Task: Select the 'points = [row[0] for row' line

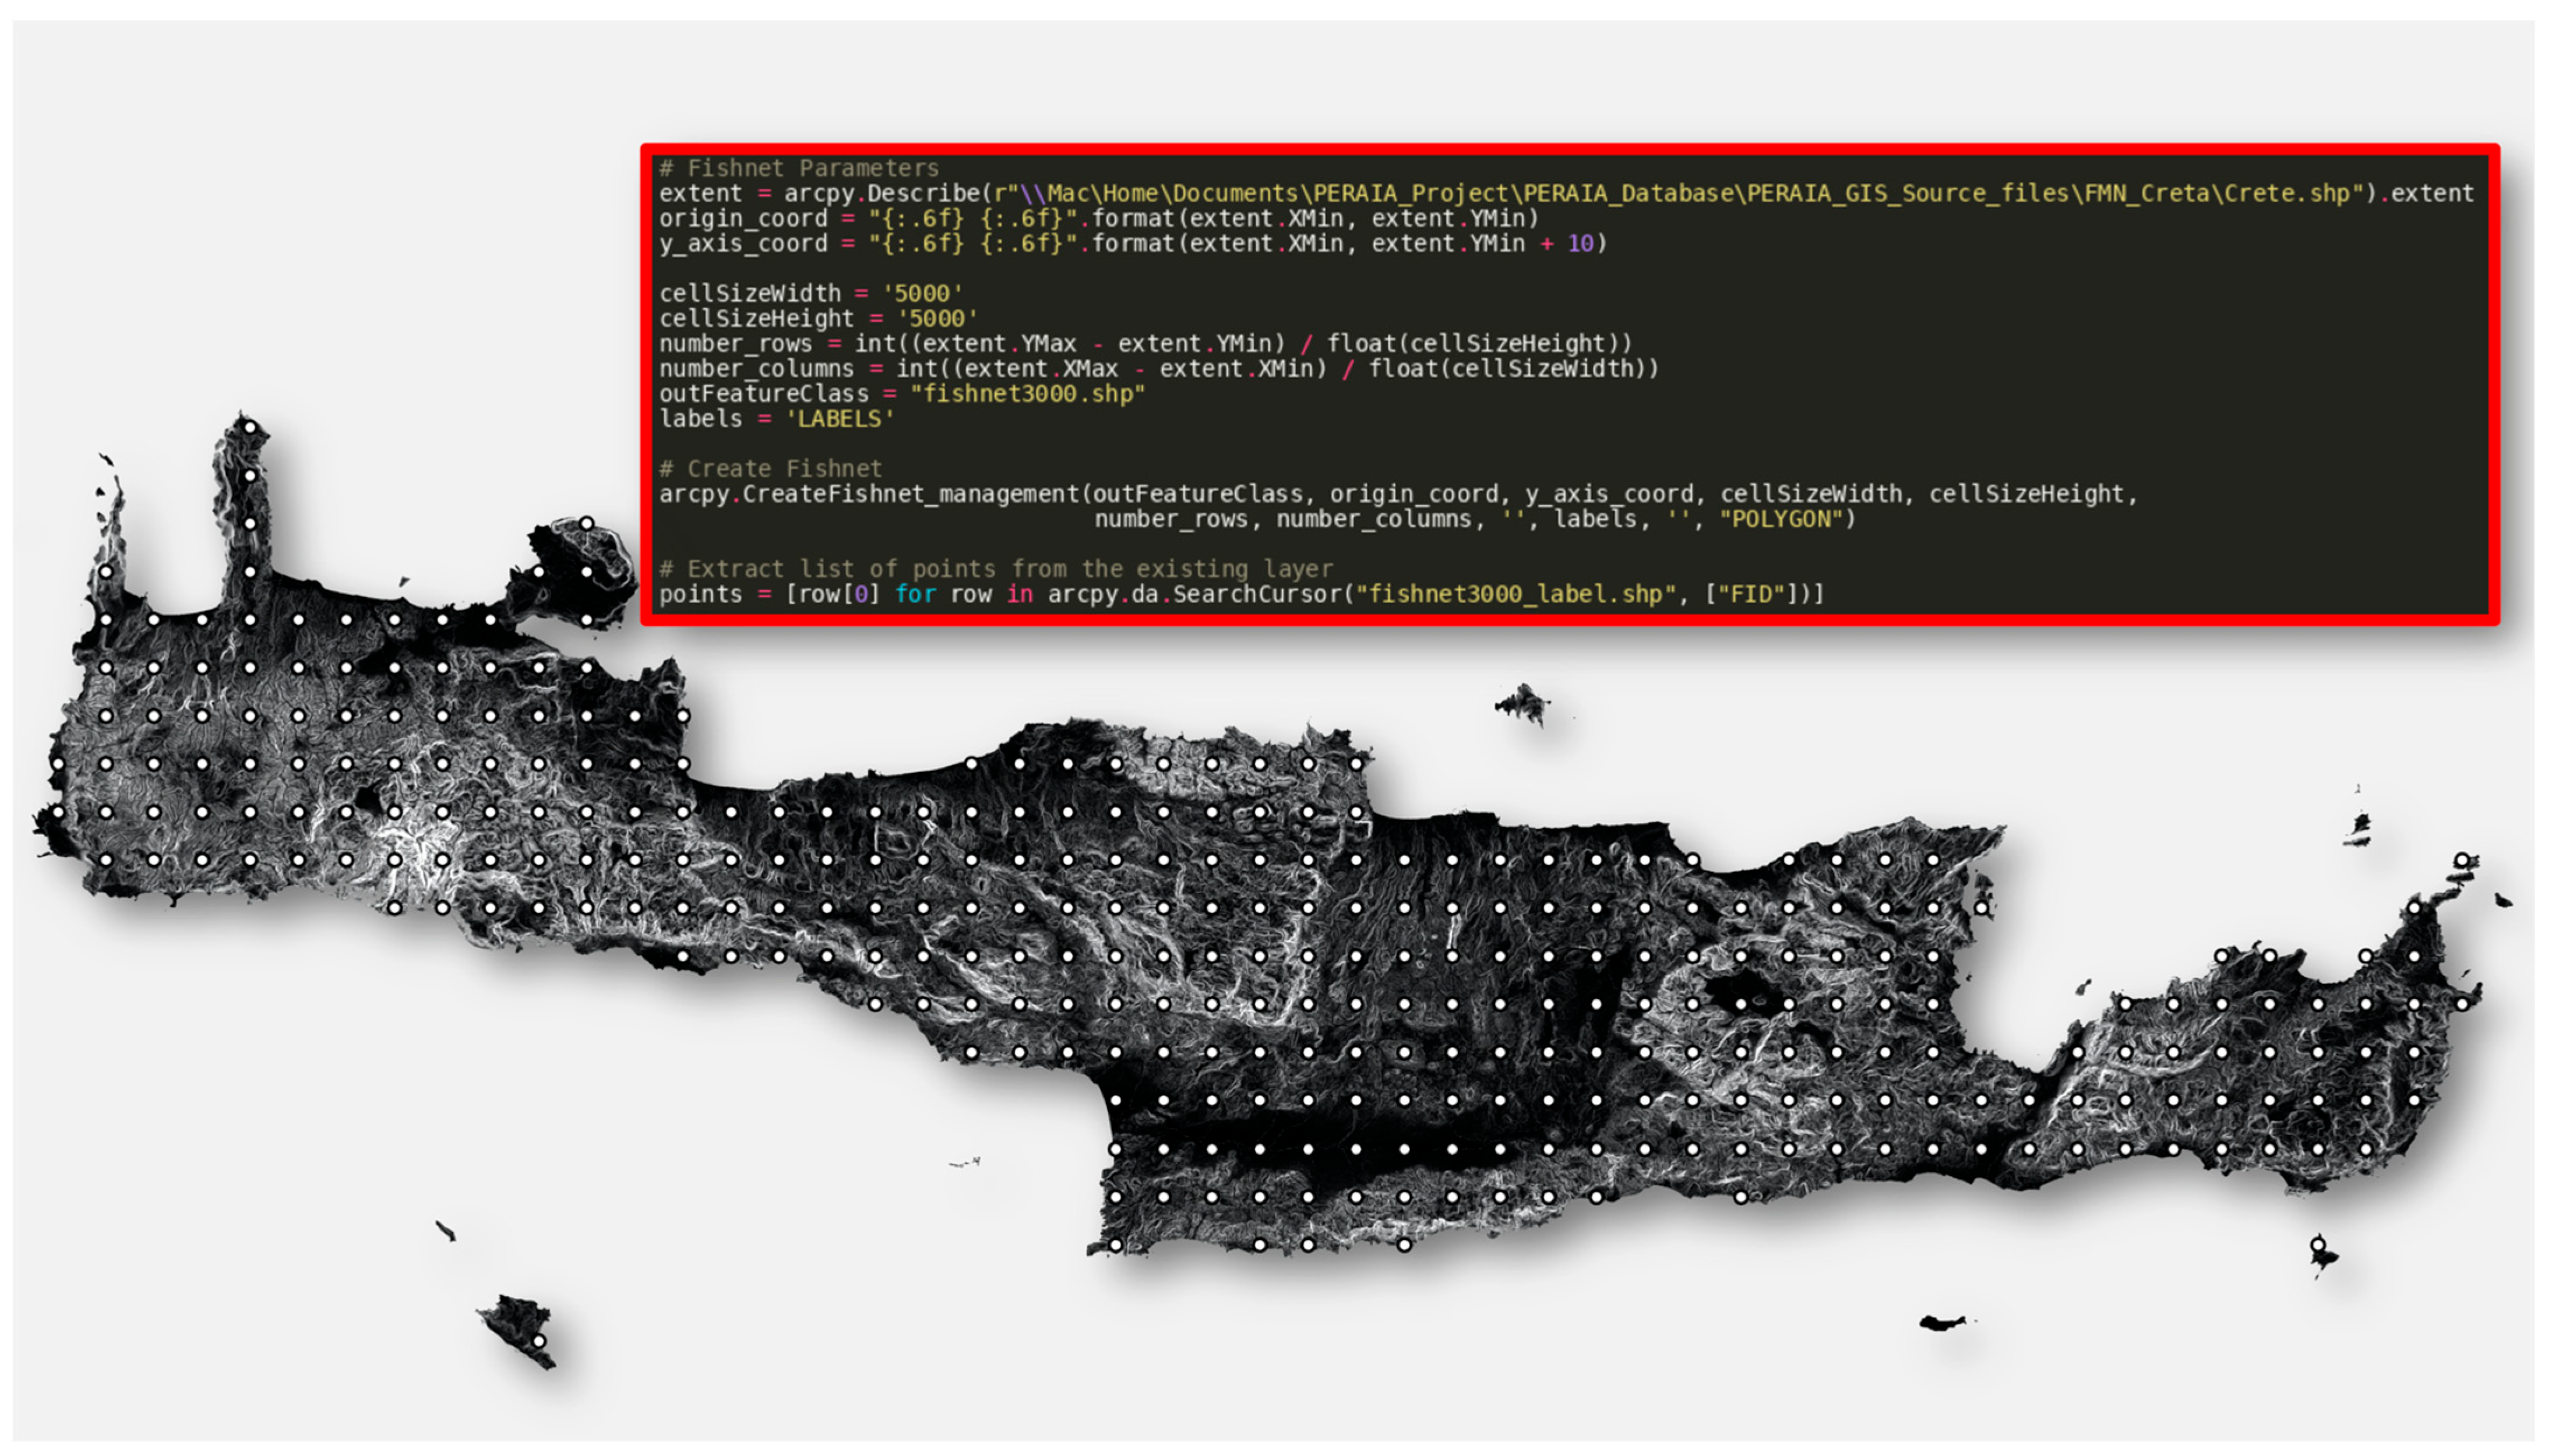Action: click(x=1241, y=594)
